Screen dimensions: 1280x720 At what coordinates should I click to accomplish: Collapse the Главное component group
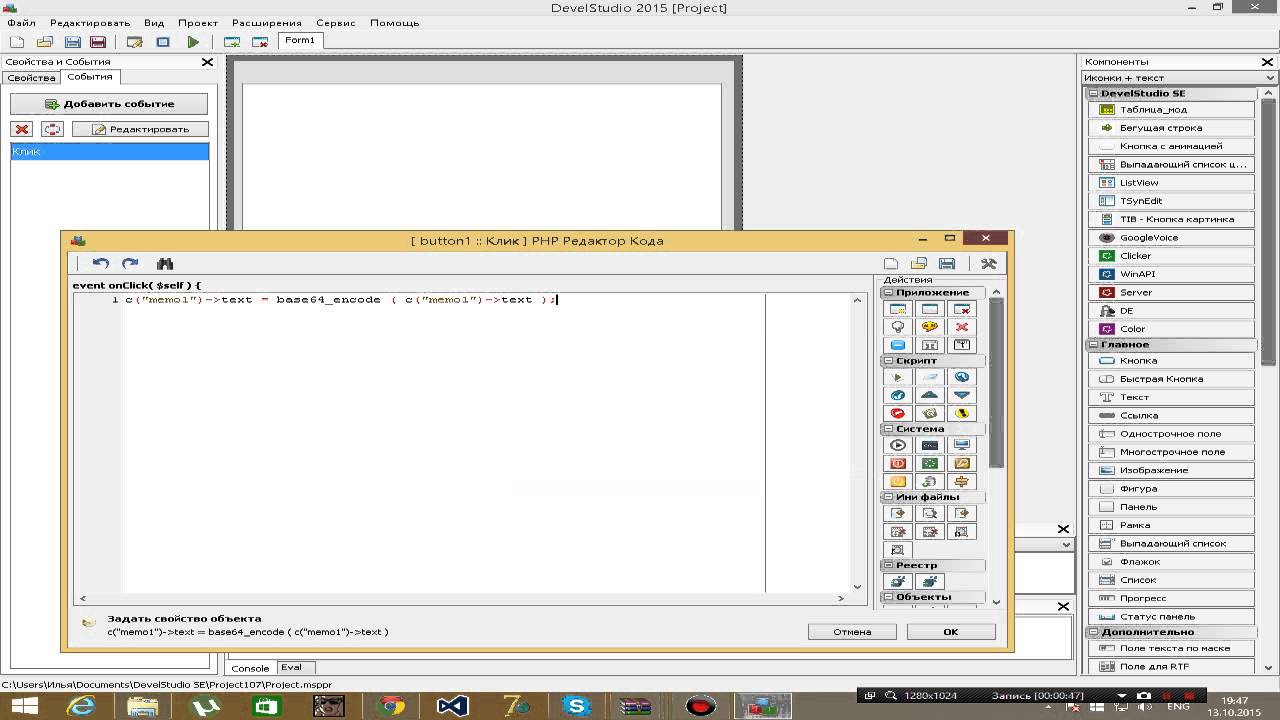point(1093,344)
